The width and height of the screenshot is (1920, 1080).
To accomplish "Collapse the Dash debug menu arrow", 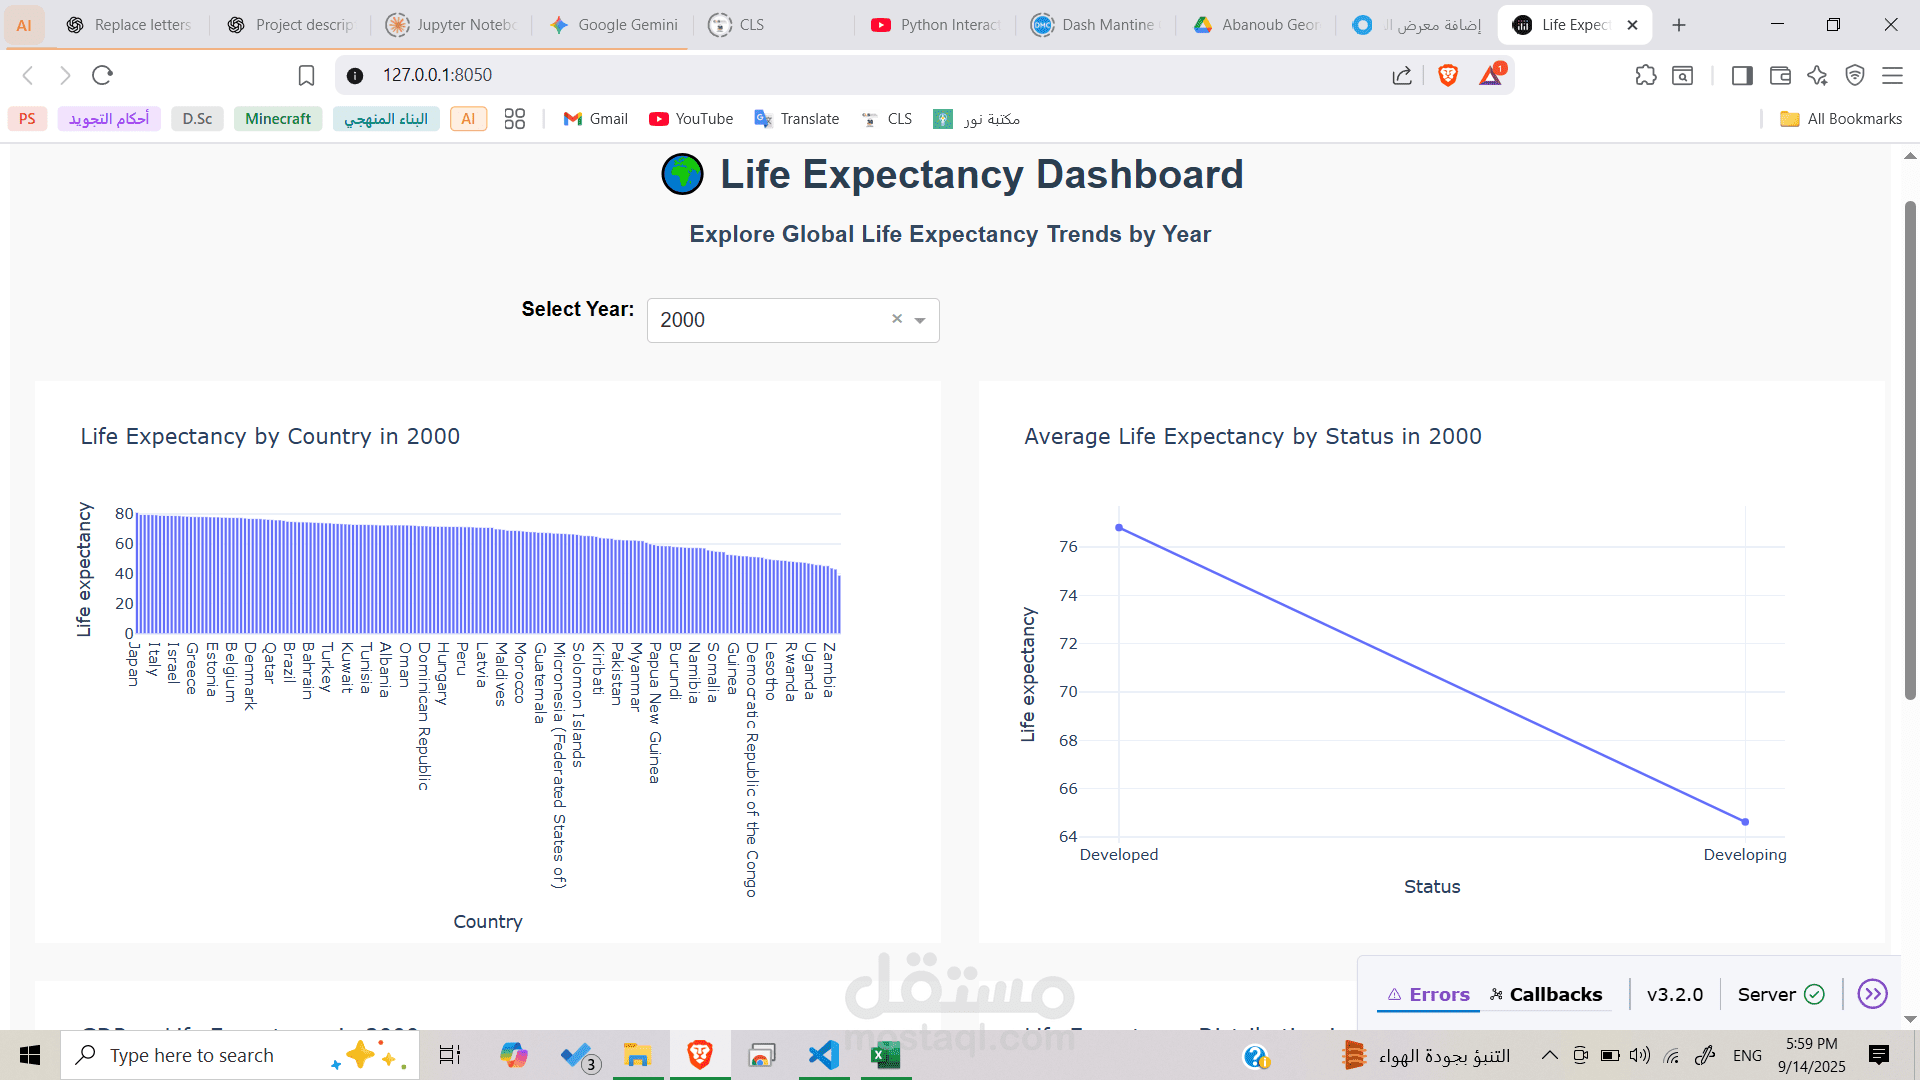I will click(1872, 994).
